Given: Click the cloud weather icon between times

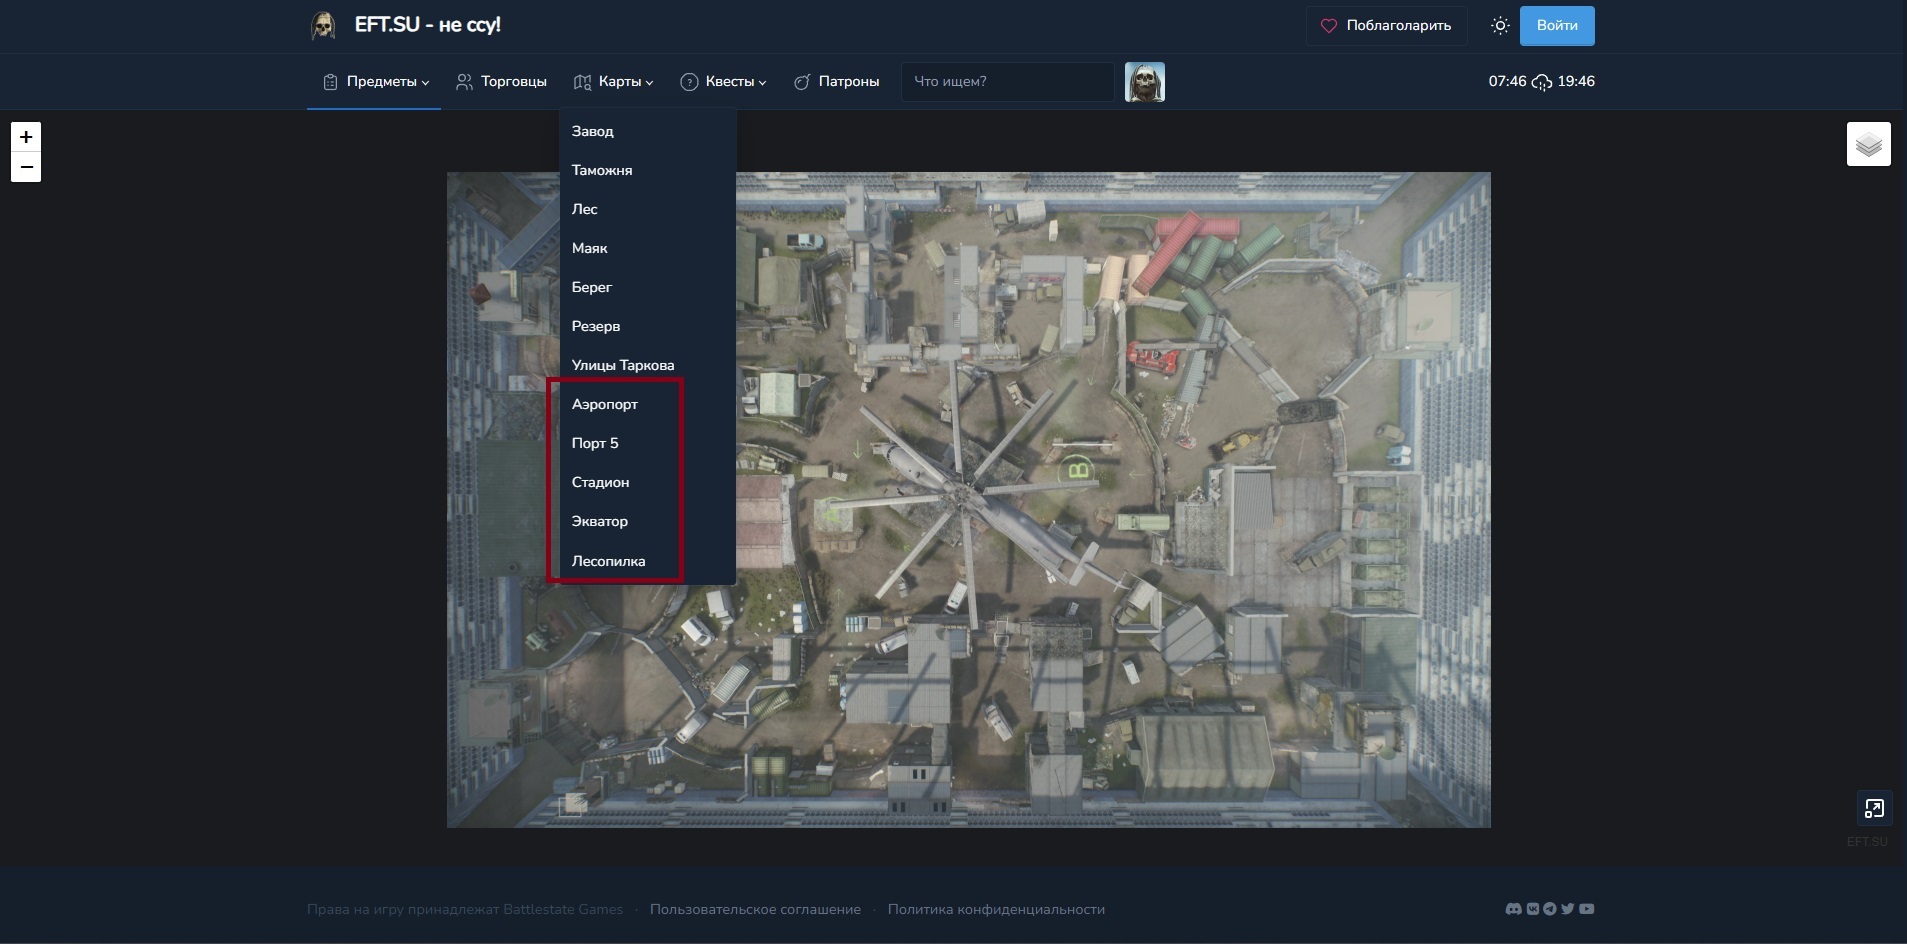Looking at the screenshot, I should [x=1542, y=82].
